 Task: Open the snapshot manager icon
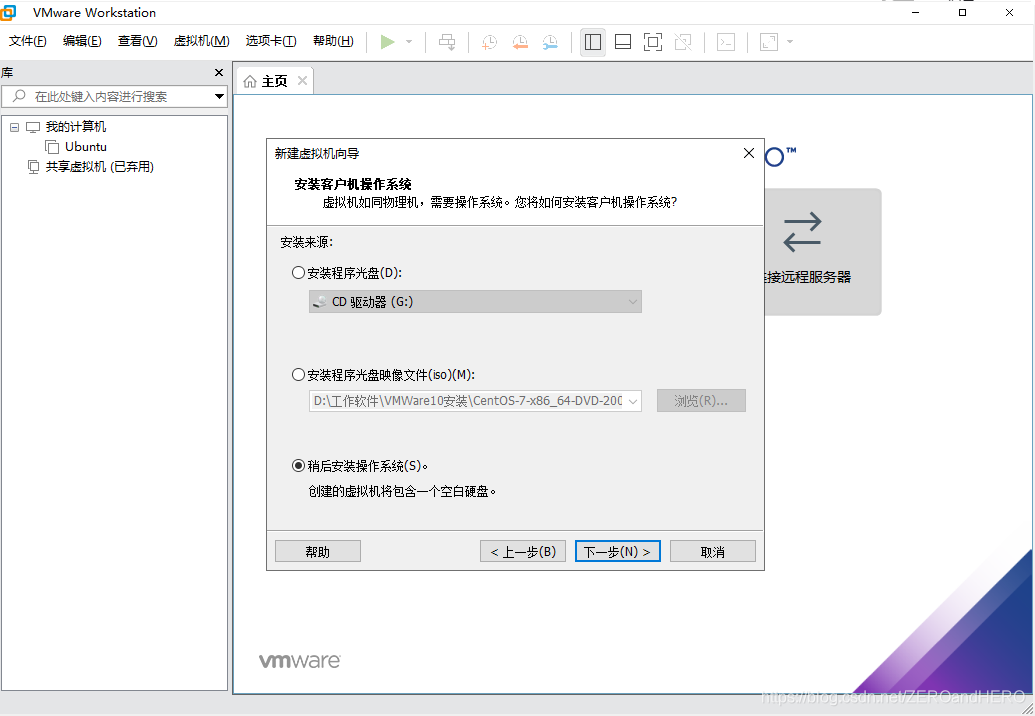550,42
